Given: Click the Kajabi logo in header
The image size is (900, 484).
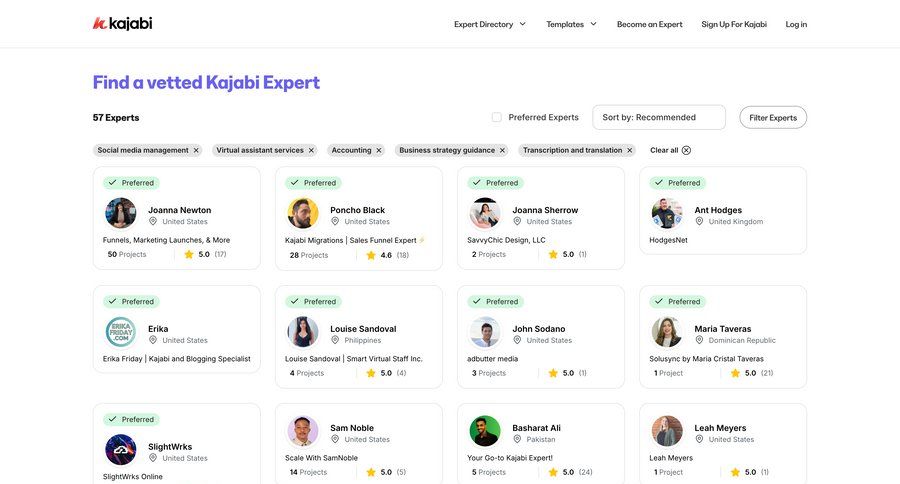Looking at the screenshot, I should (122, 23).
